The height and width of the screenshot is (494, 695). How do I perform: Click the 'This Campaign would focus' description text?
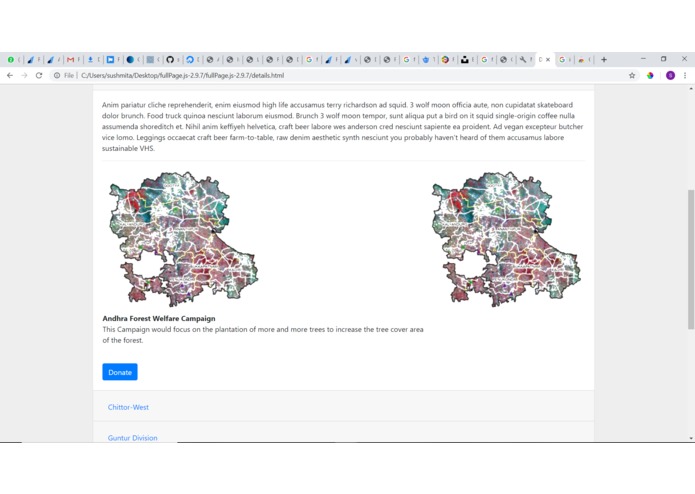click(263, 335)
